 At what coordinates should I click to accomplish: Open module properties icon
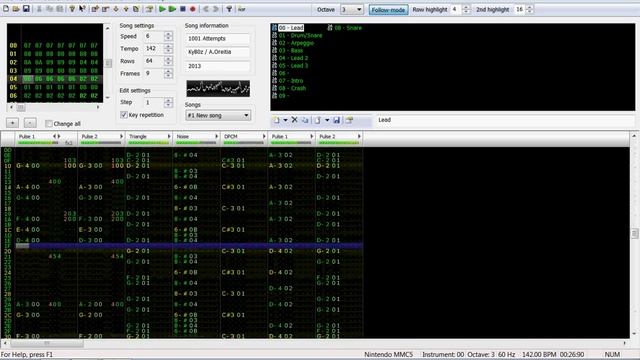149,9
